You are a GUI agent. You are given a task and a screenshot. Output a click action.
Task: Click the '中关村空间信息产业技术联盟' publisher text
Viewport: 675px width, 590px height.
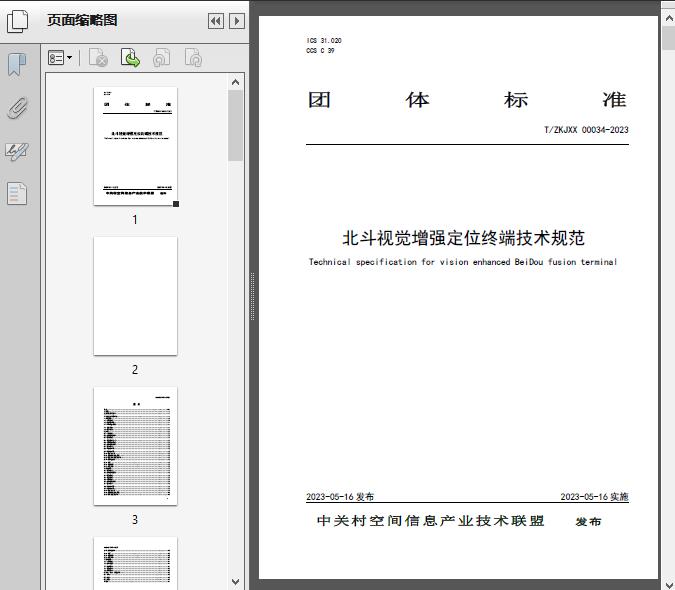pos(431,521)
